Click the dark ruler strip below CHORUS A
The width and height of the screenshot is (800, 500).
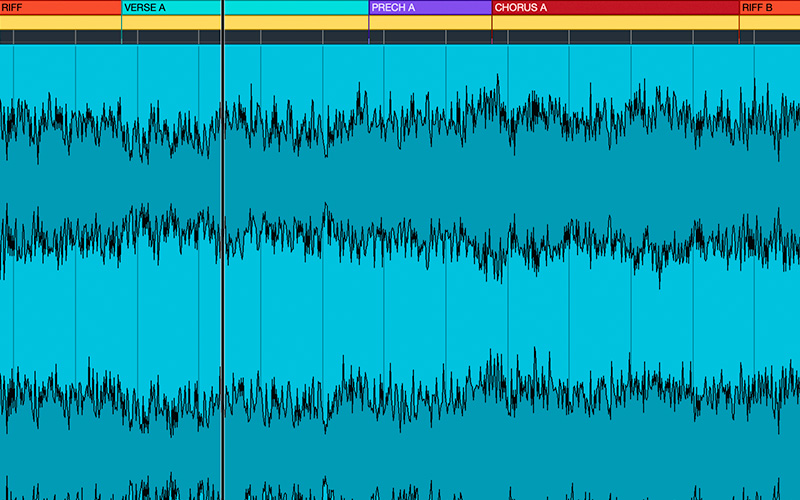615,37
